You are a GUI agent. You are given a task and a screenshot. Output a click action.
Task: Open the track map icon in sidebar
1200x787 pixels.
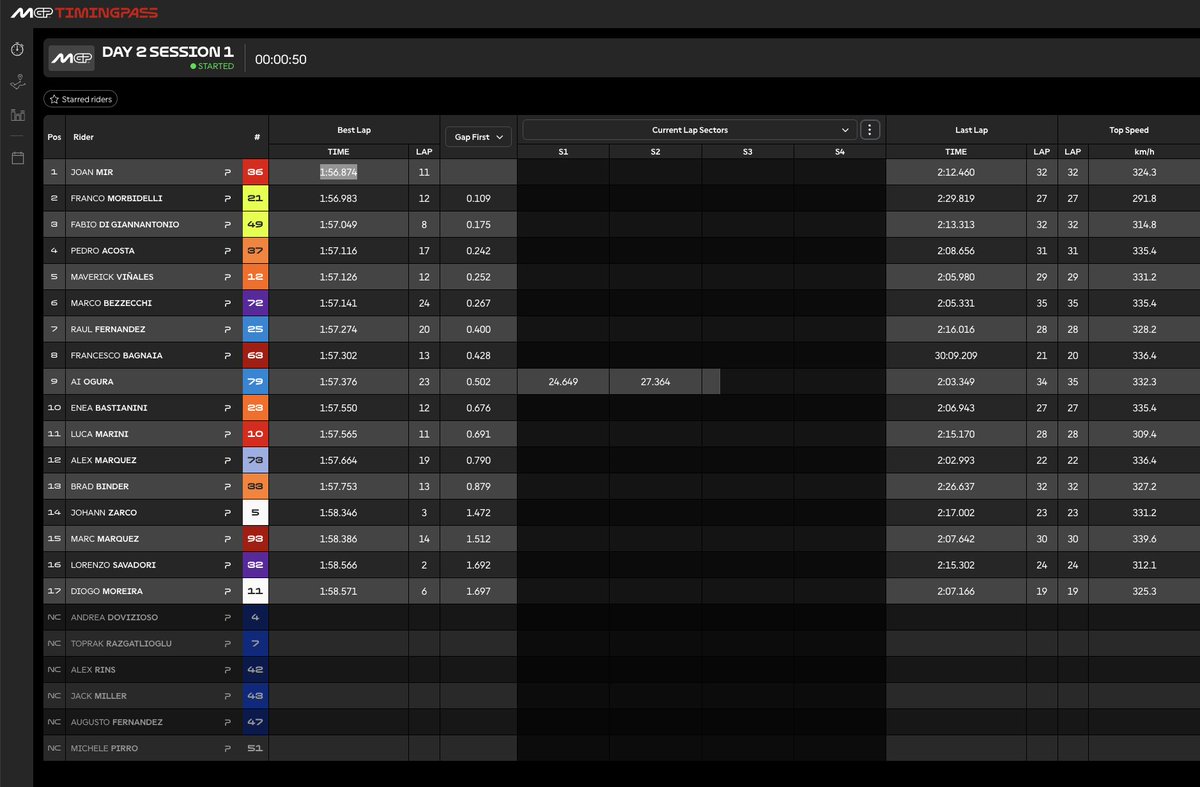click(x=17, y=82)
